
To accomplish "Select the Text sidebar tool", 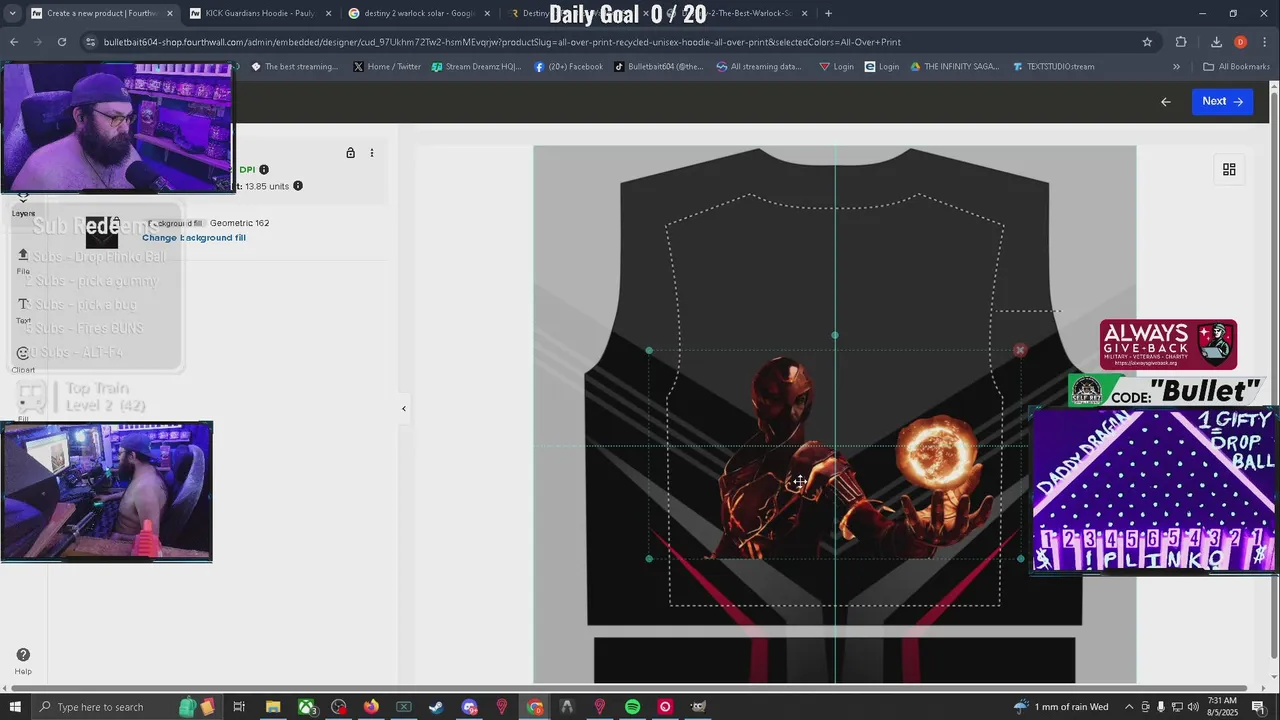I will tap(23, 310).
